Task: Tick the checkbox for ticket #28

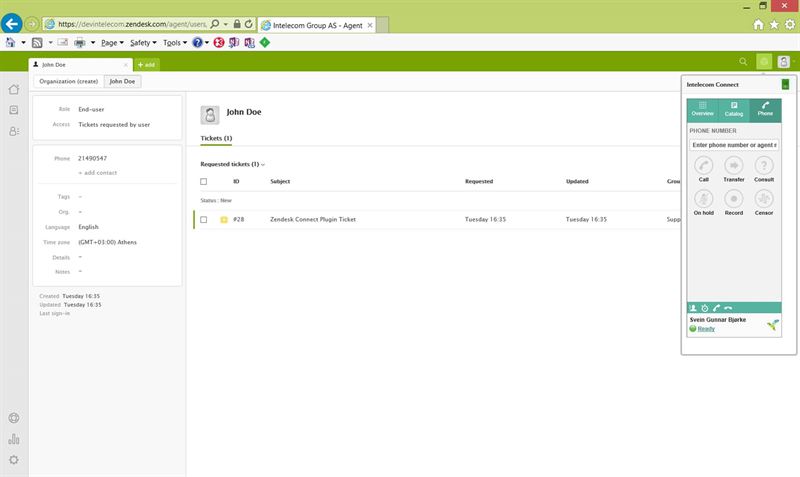Action: coord(204,219)
